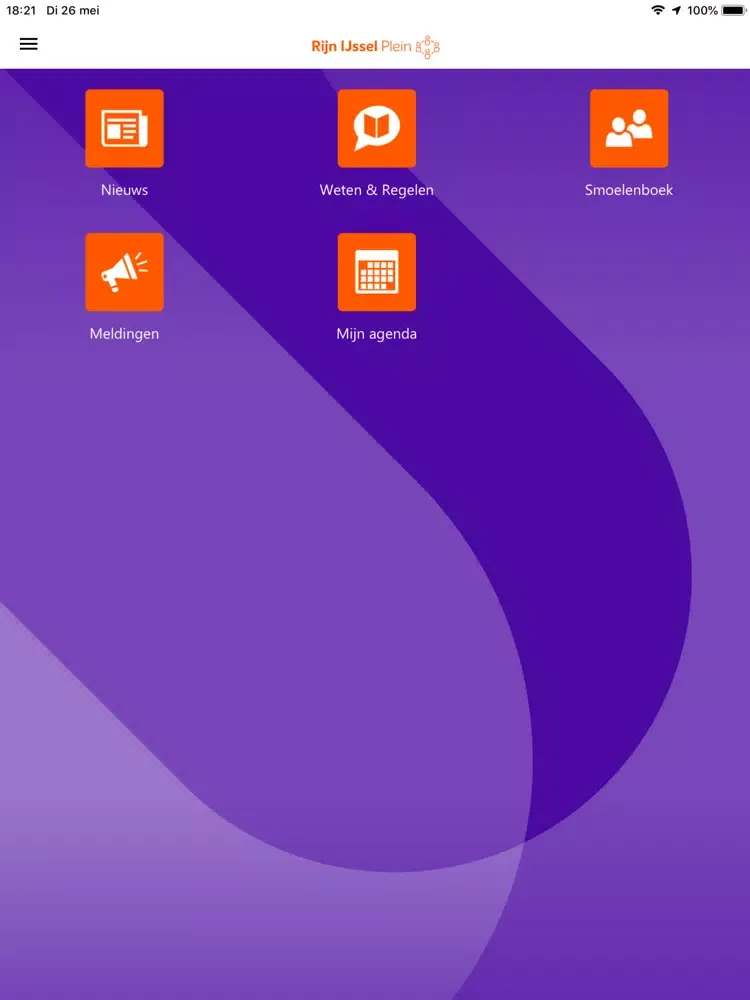The width and height of the screenshot is (750, 1000).
Task: Tap the 100% battery percentage
Action: click(x=702, y=10)
